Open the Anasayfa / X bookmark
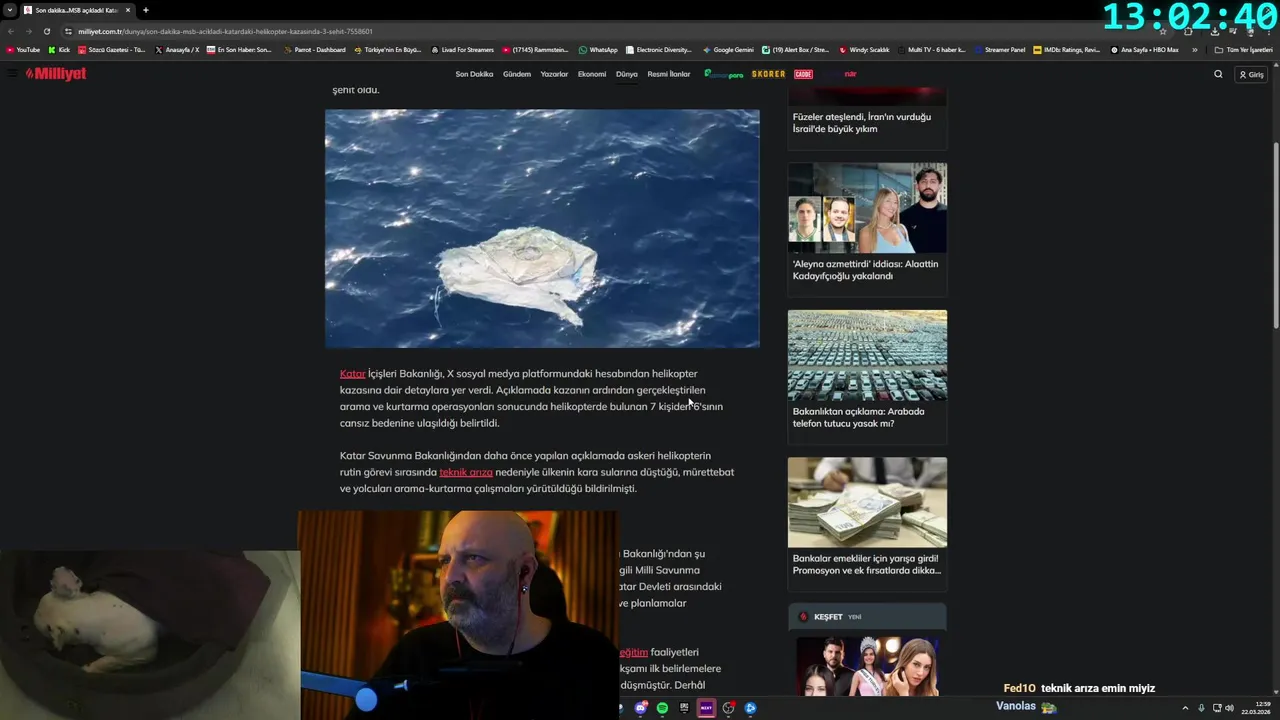The width and height of the screenshot is (1280, 720). 177,49
